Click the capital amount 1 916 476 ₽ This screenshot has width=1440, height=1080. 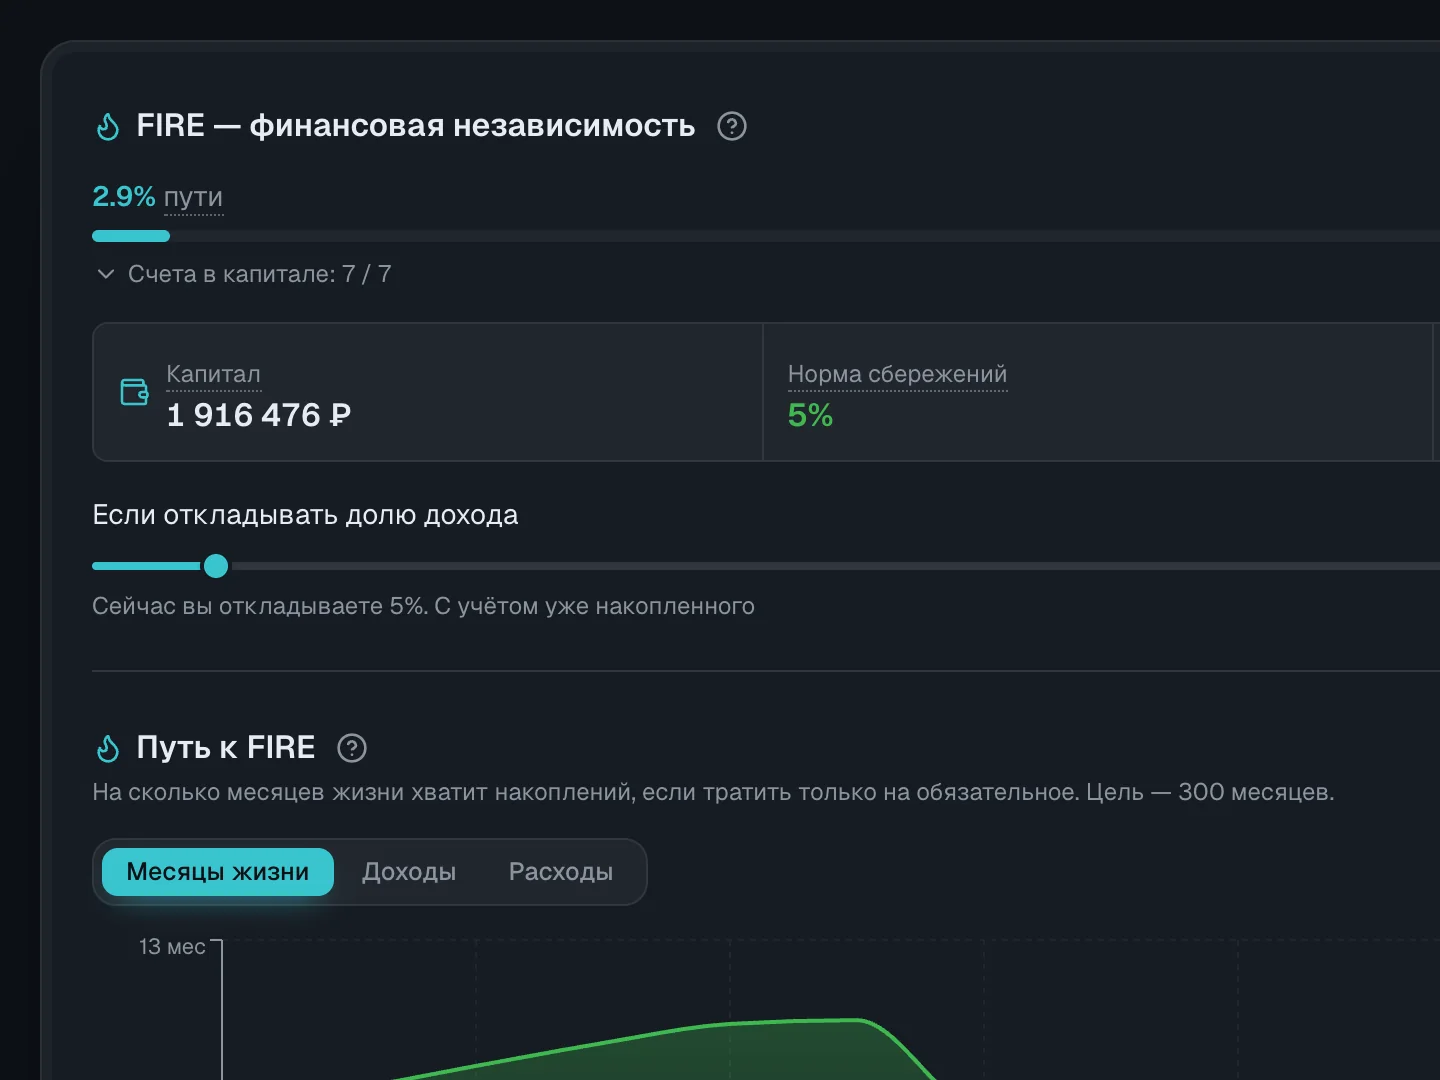(x=259, y=415)
